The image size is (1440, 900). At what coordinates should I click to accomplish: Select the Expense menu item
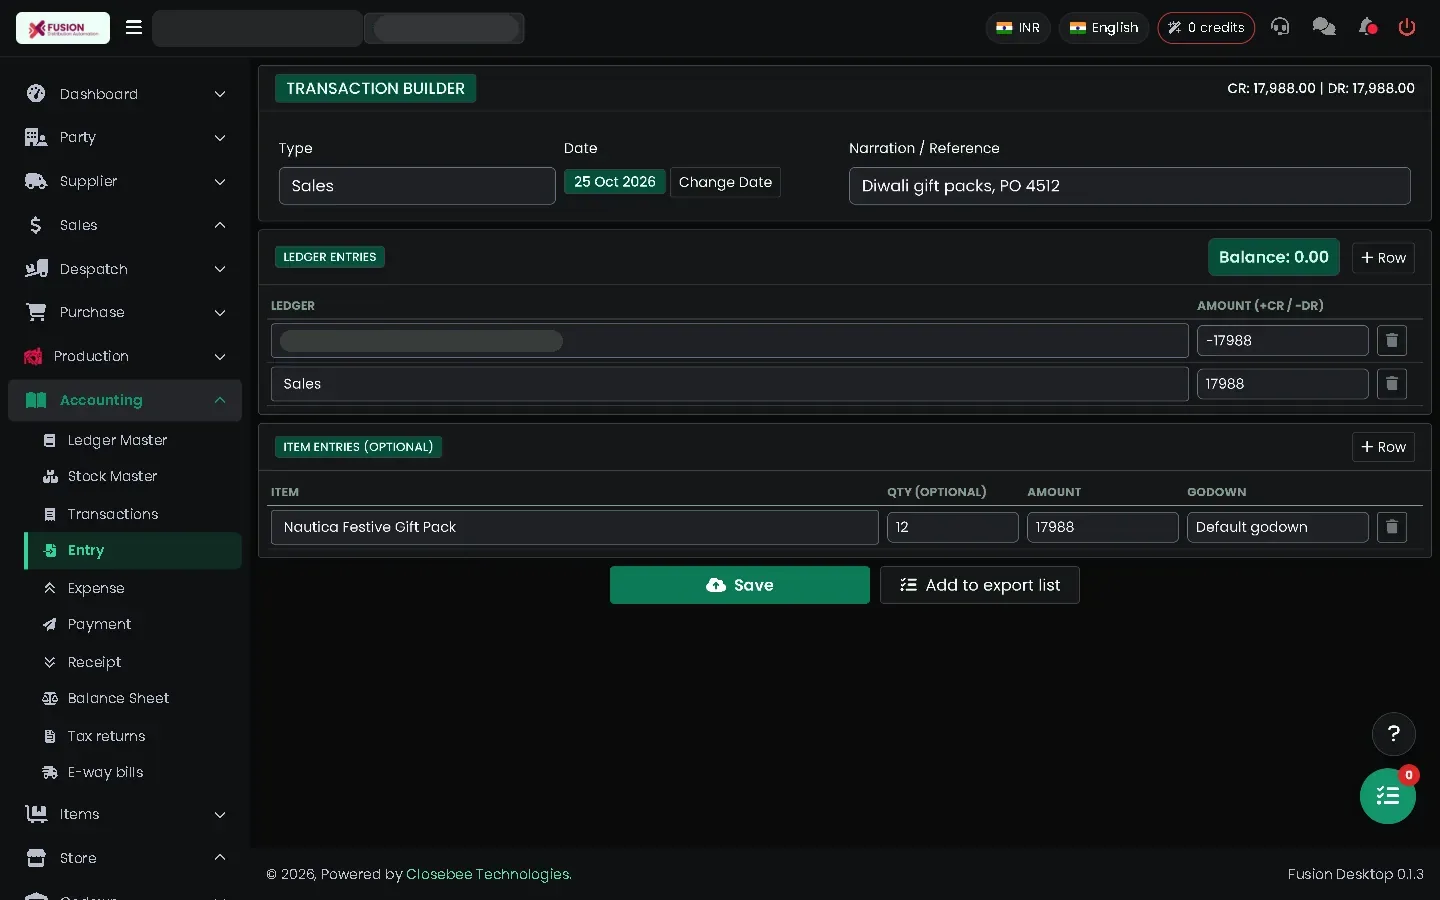(x=95, y=588)
